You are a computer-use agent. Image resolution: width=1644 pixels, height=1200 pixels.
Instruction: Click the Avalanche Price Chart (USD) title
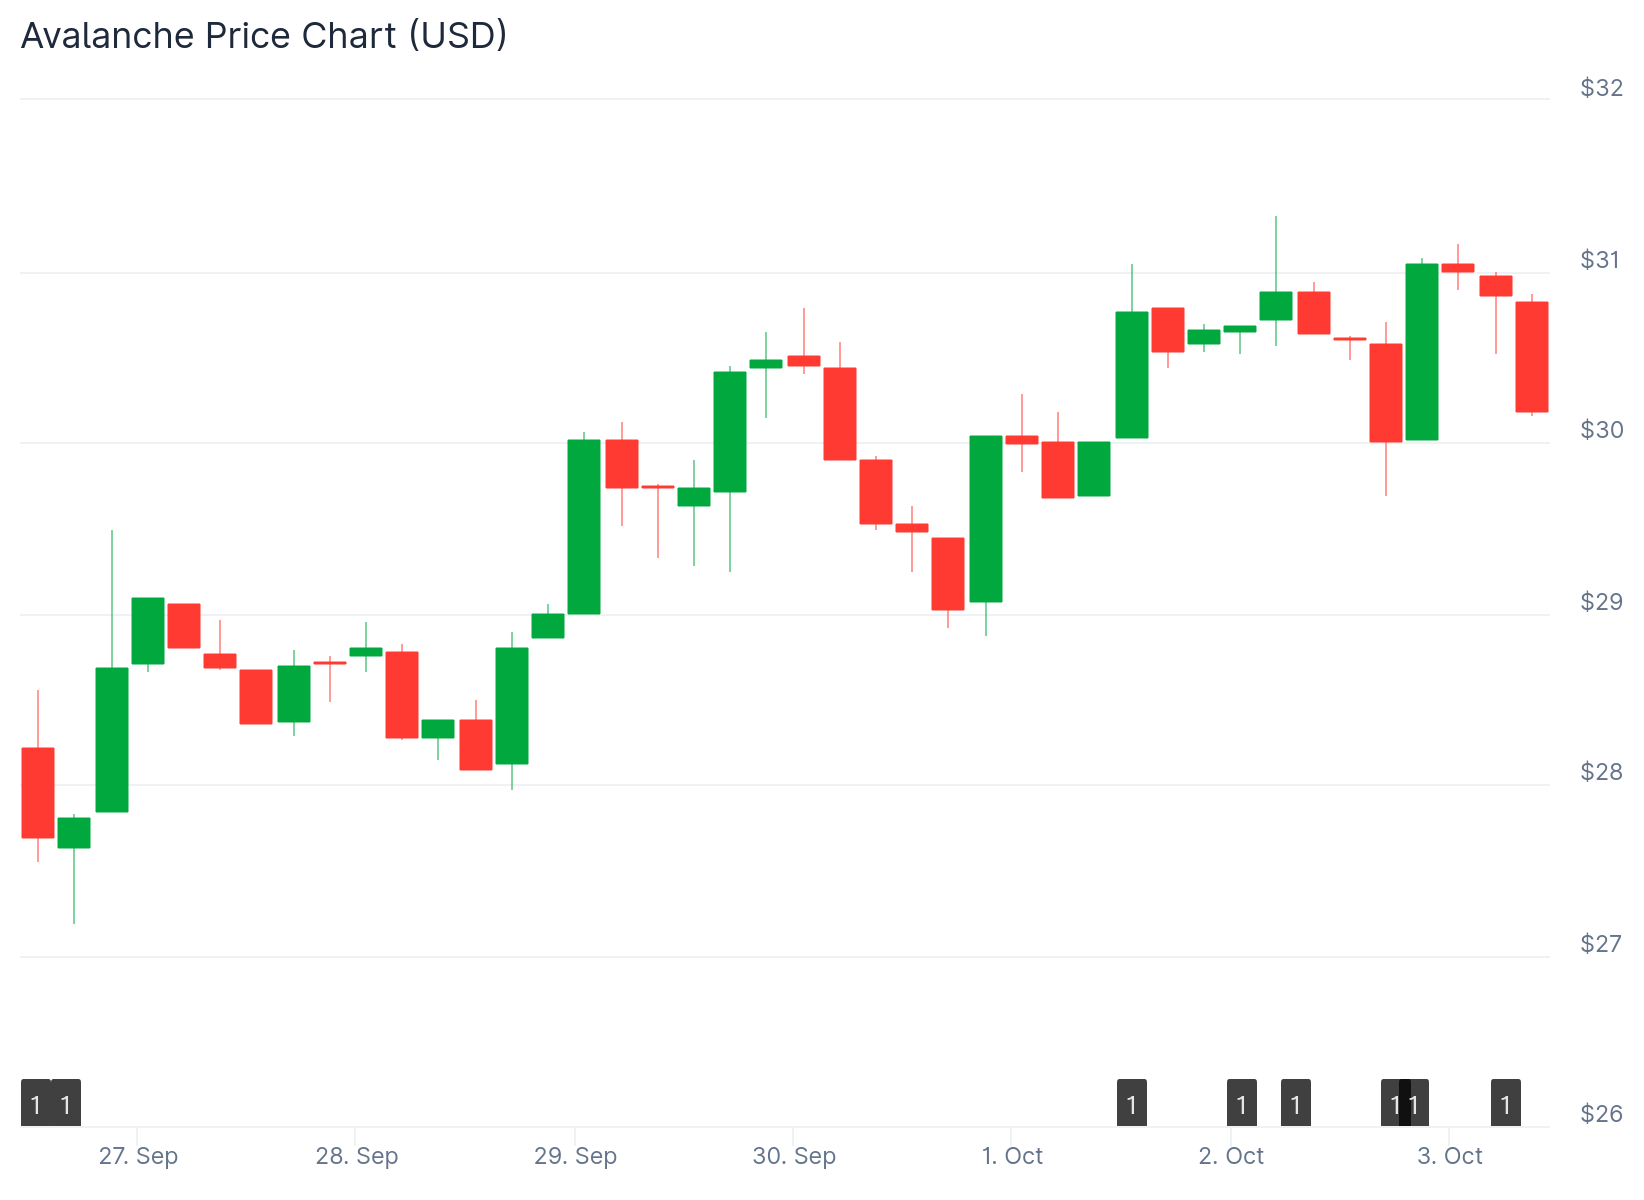[x=264, y=36]
